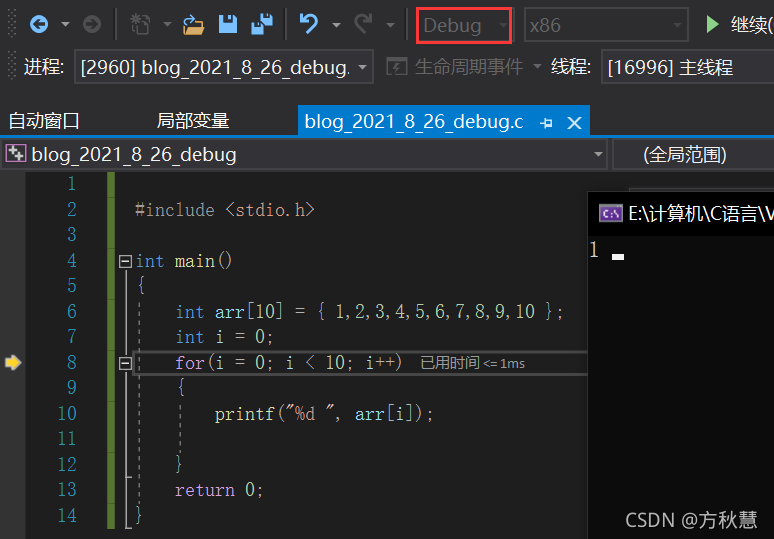Close the blog_2021_8_26_debug.c tab
The image size is (774, 539).
pyautogui.click(x=574, y=123)
